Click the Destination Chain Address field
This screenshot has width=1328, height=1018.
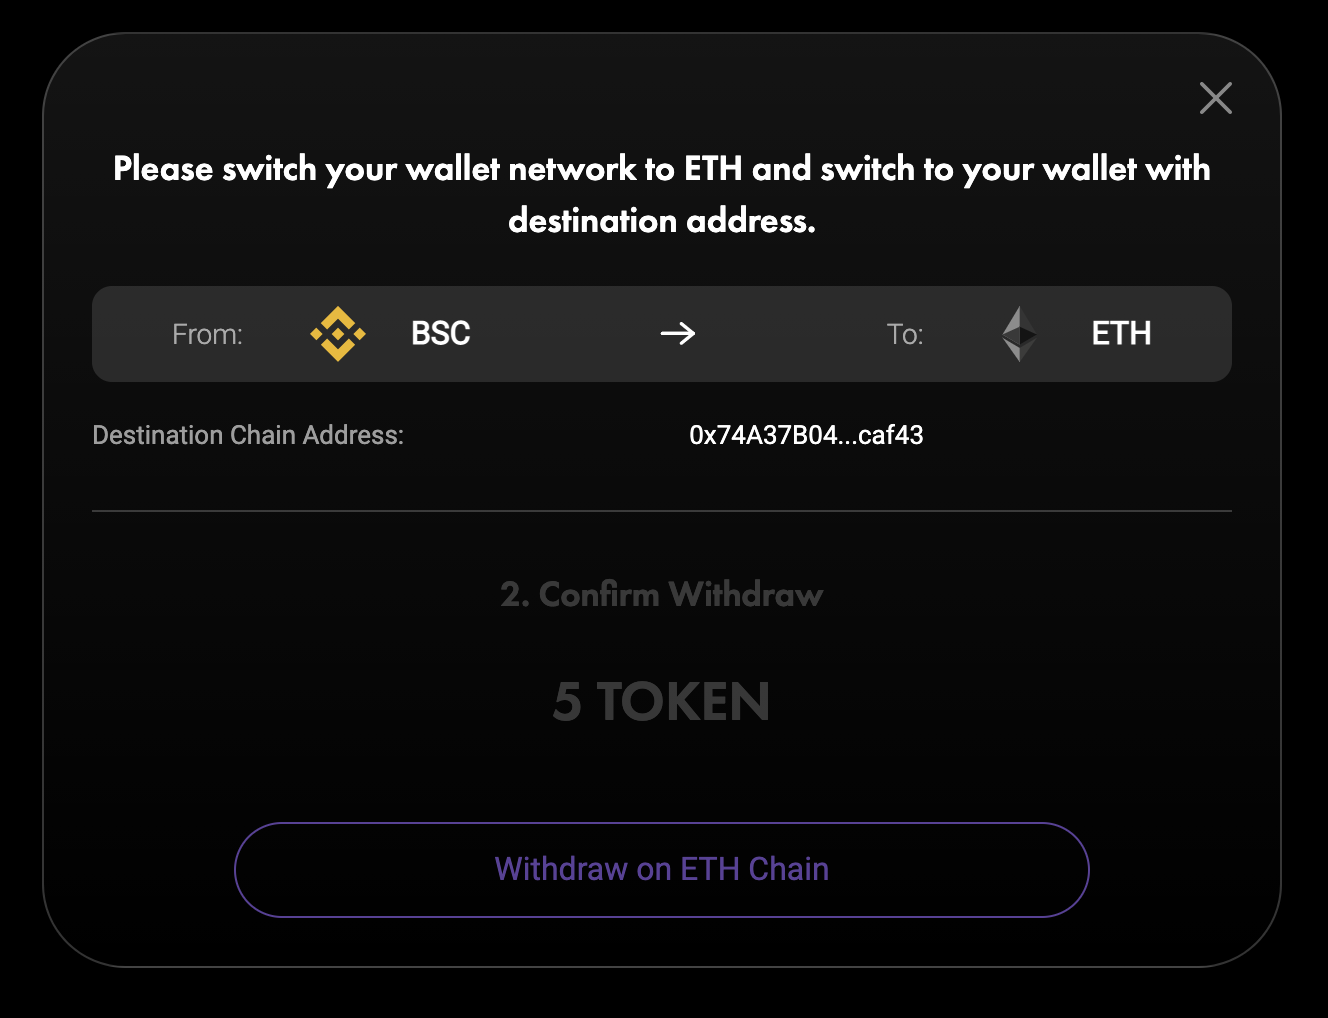[248, 435]
